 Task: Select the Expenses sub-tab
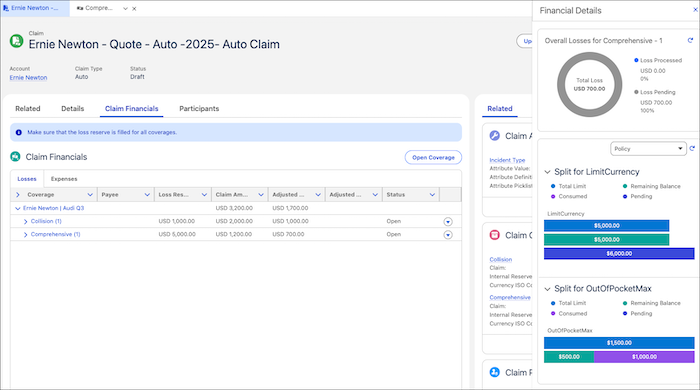pos(64,179)
